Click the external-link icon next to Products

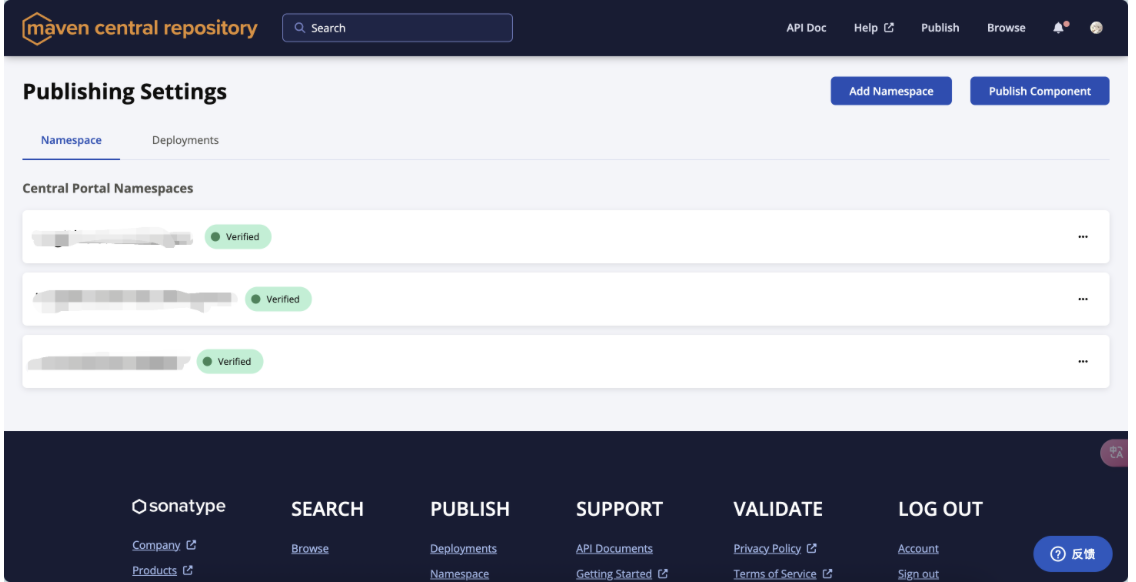(188, 570)
